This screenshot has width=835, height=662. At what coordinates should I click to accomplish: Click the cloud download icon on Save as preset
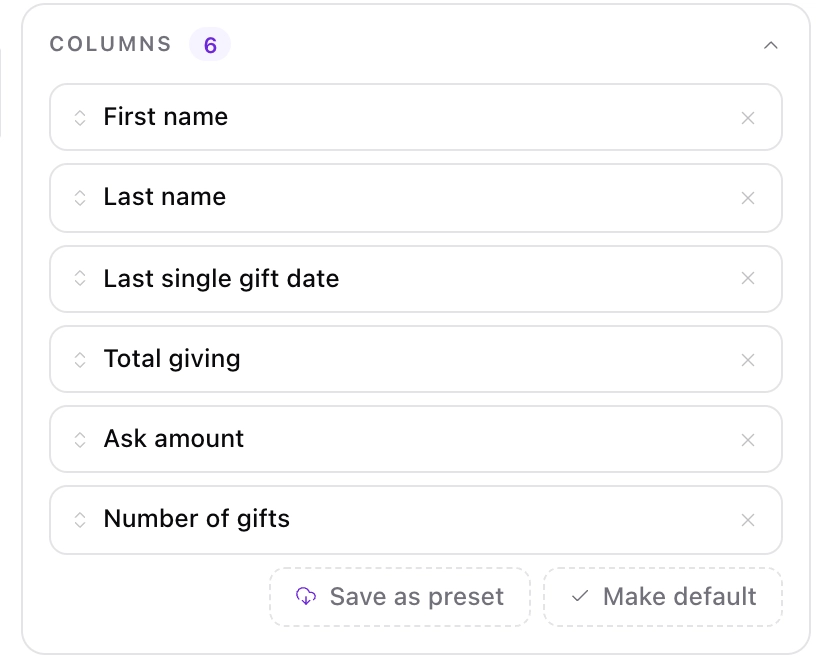click(x=306, y=596)
